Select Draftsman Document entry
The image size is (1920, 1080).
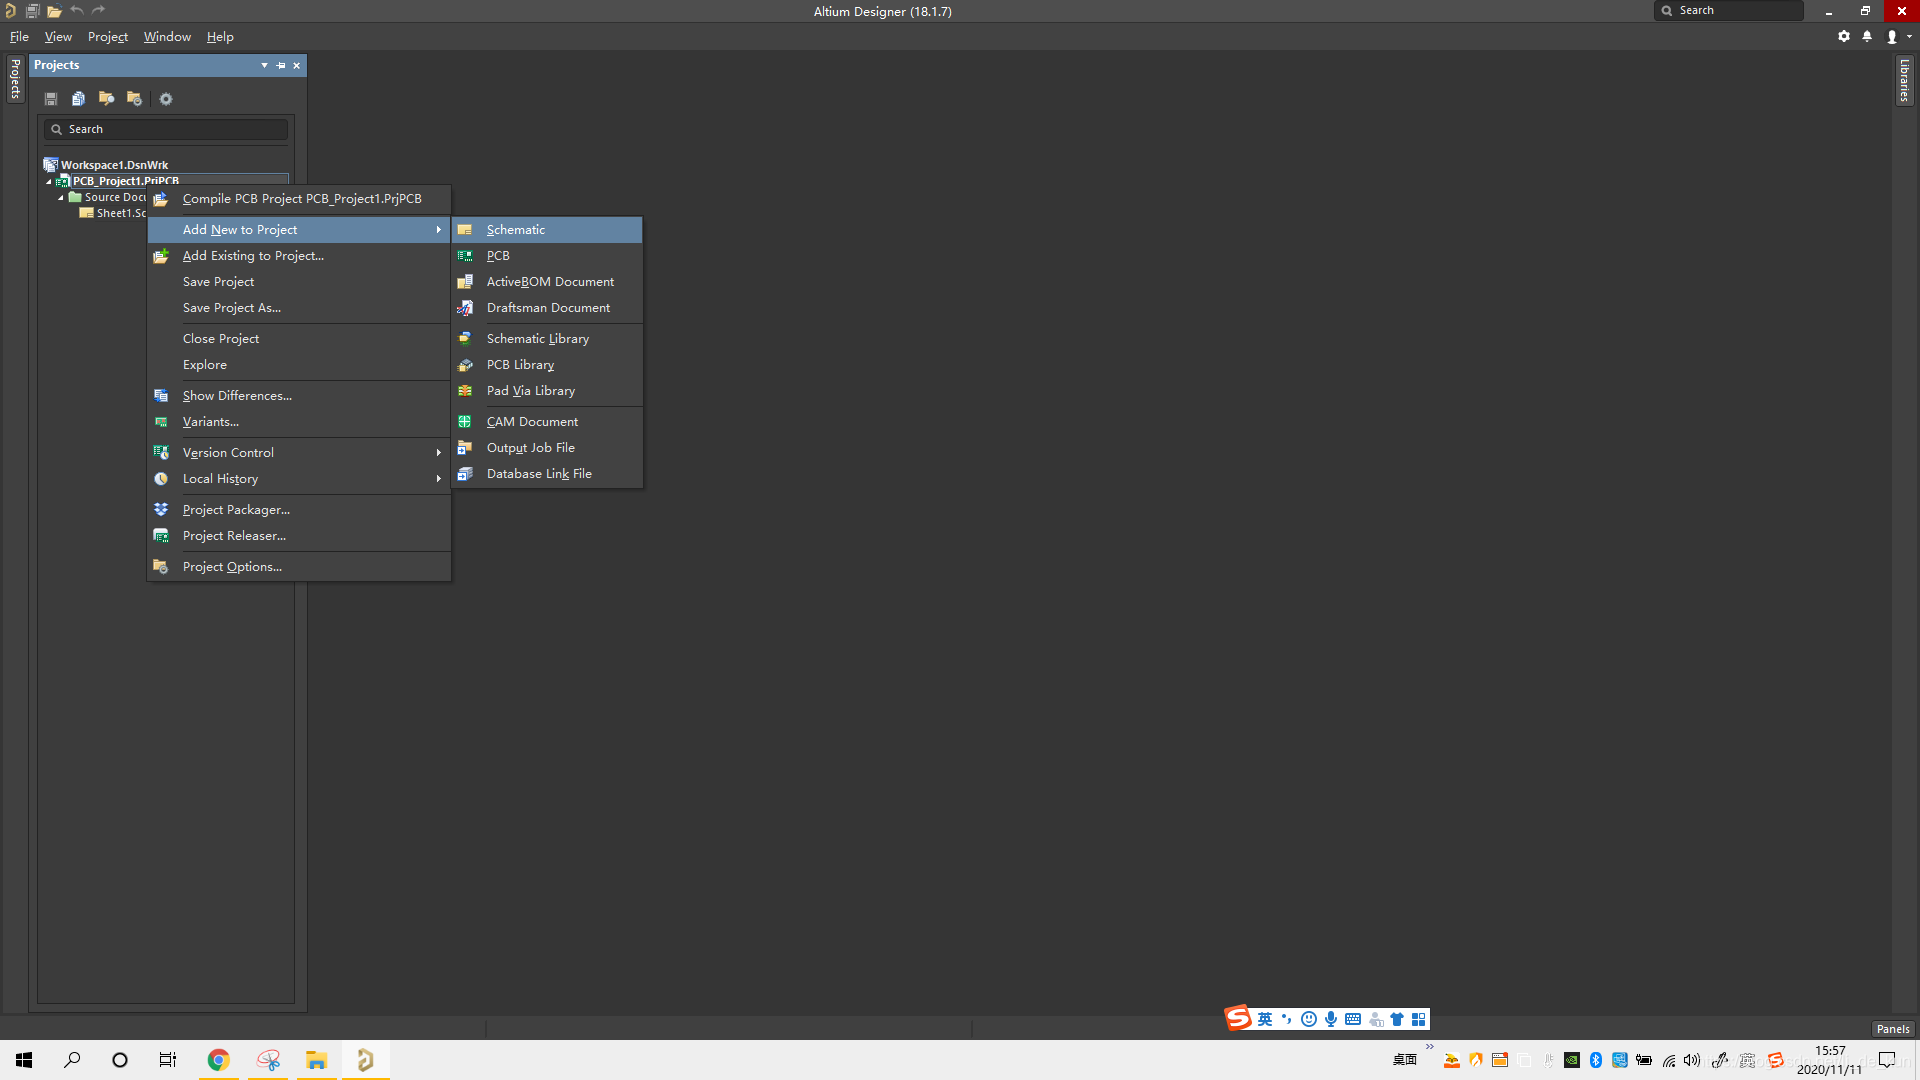[x=547, y=308]
